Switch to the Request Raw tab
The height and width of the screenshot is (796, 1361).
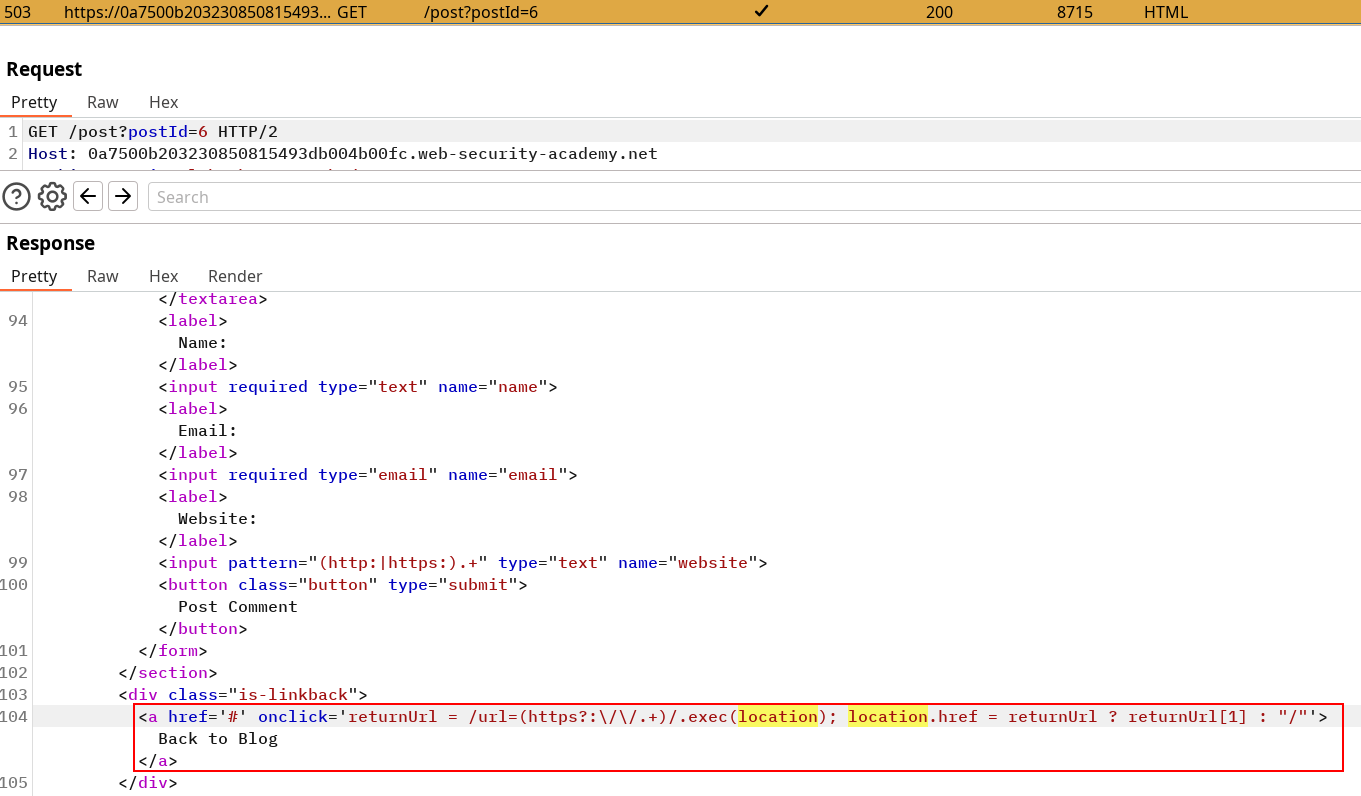pos(103,102)
